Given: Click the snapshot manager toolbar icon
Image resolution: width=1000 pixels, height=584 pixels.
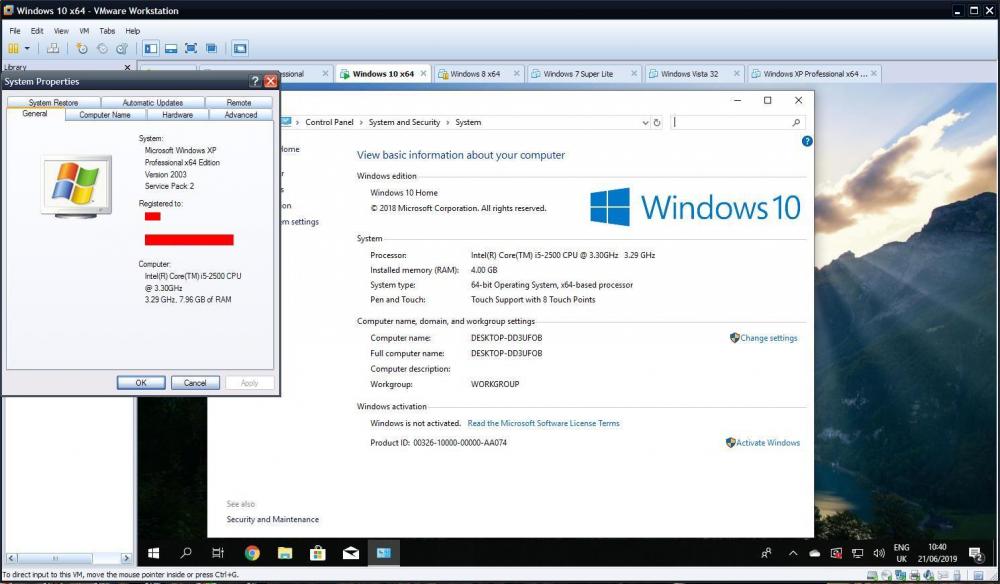Looking at the screenshot, I should (x=121, y=48).
